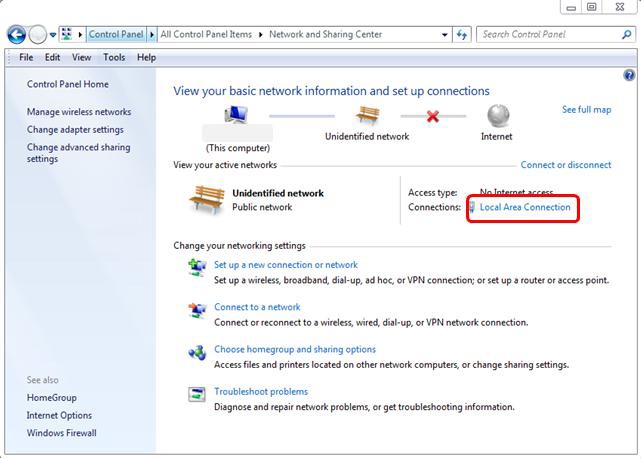Click the Choose homegroup and sharing icon
Screen dimensions: 641x458
(197, 352)
